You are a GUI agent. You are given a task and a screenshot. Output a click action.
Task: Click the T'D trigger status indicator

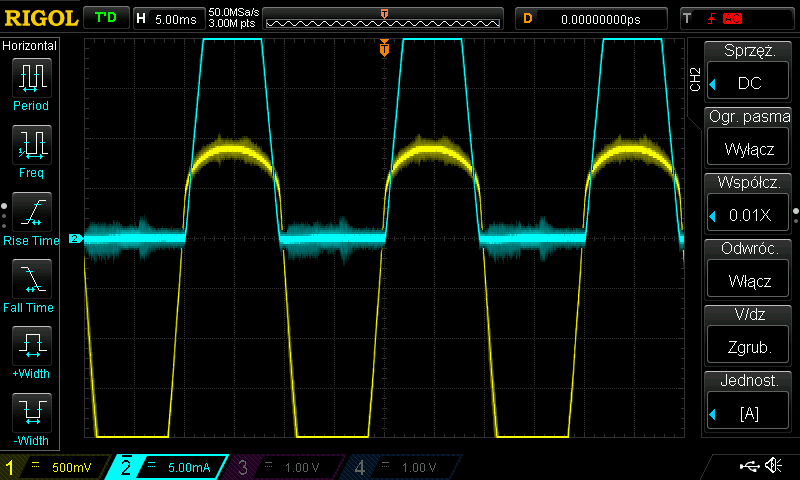[106, 18]
